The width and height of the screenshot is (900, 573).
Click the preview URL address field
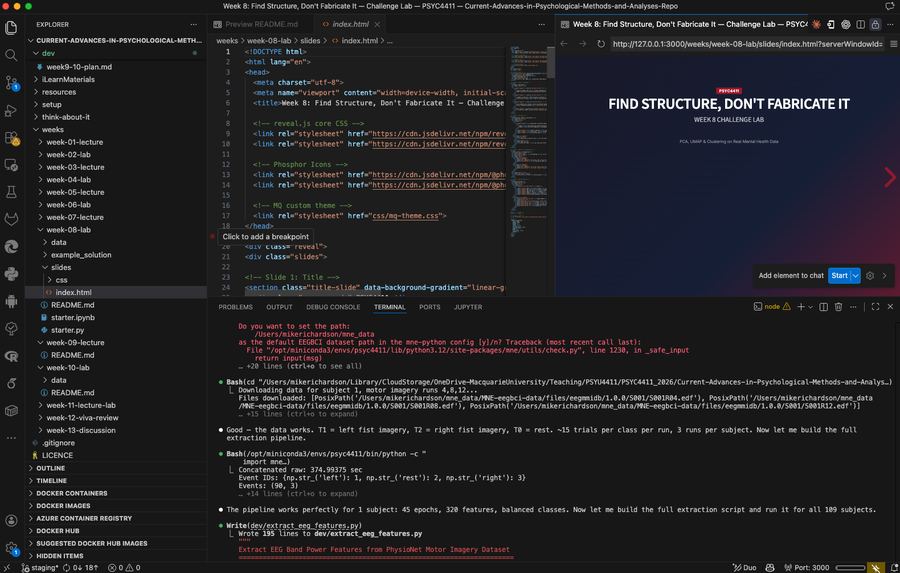click(x=747, y=44)
